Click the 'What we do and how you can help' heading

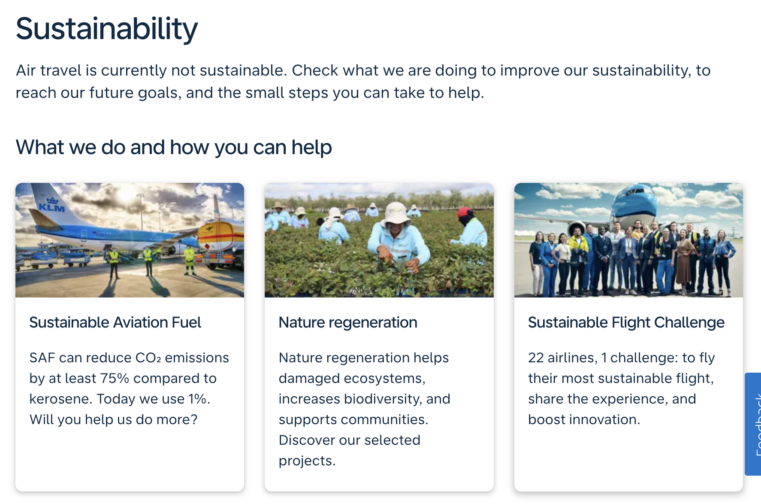click(174, 147)
